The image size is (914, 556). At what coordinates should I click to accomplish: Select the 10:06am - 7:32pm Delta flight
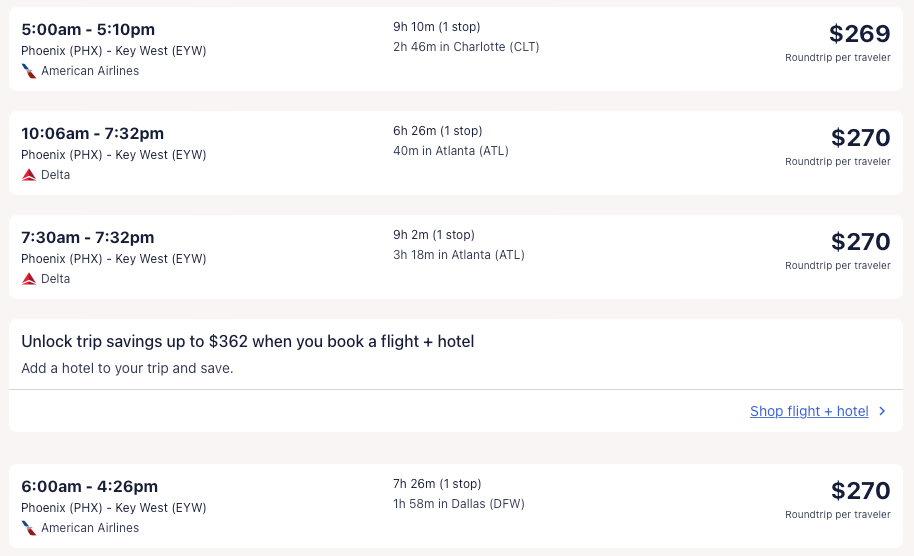pos(92,134)
